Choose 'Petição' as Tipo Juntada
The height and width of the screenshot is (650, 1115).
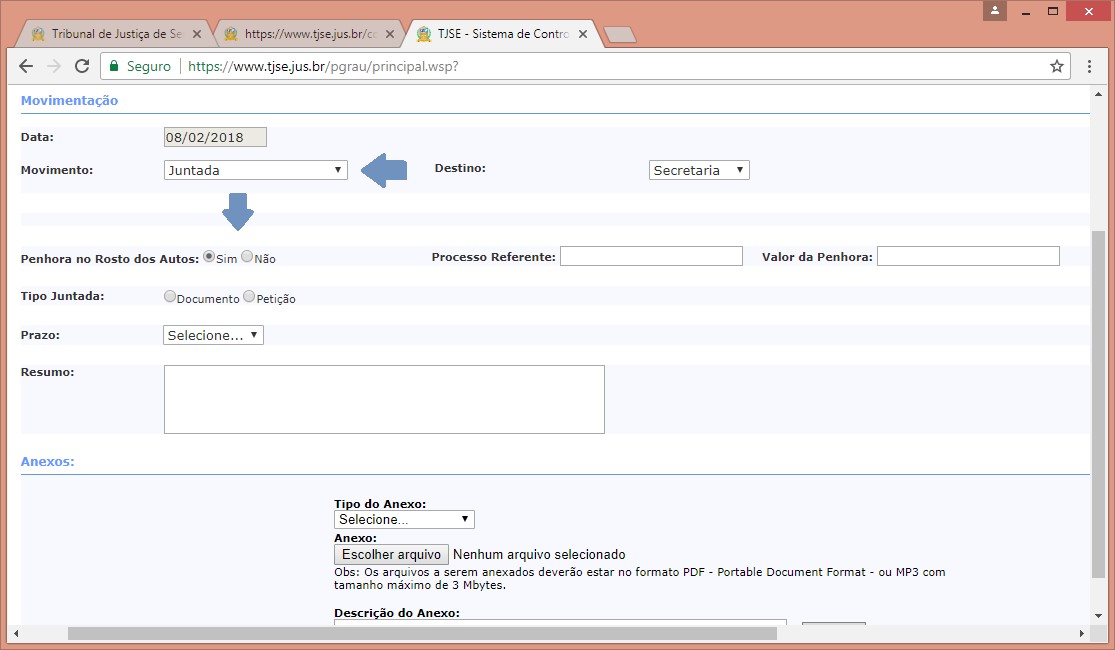(250, 297)
